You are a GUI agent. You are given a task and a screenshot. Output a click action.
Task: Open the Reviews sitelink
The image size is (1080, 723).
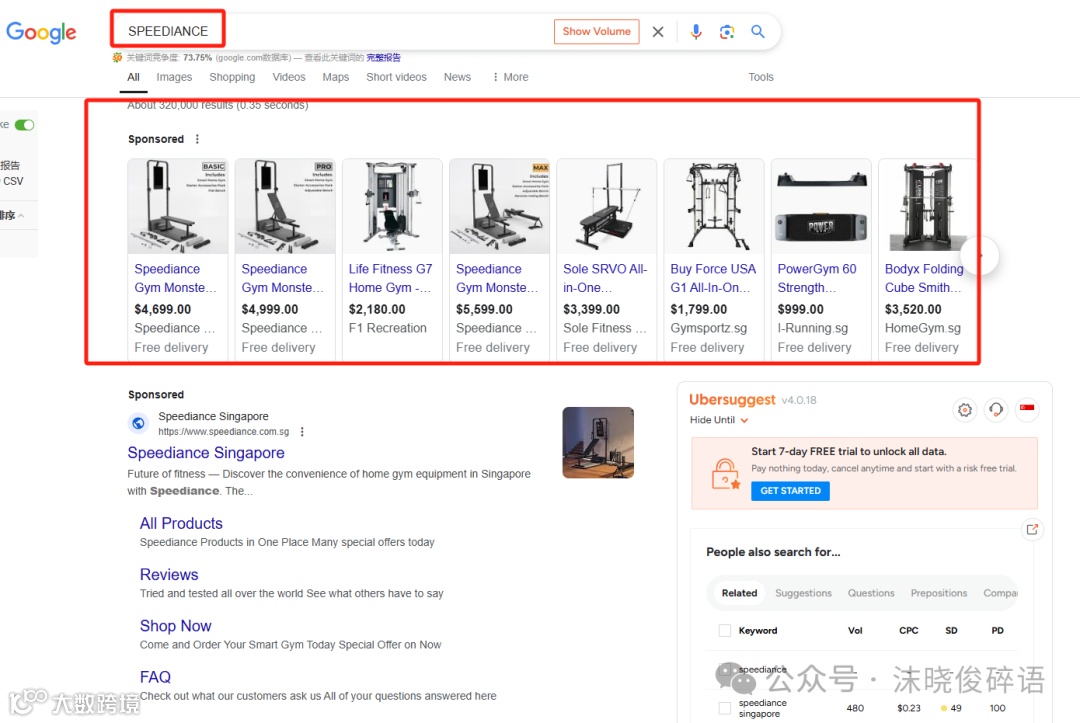[x=169, y=575]
